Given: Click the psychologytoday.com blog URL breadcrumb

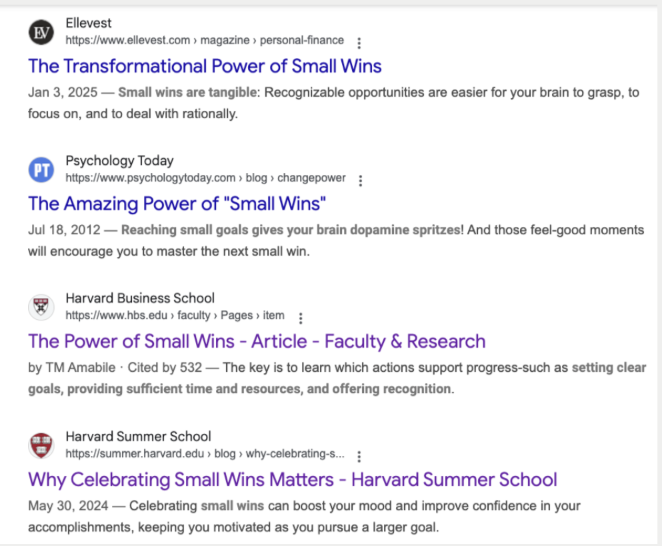Looking at the screenshot, I should pyautogui.click(x=206, y=178).
